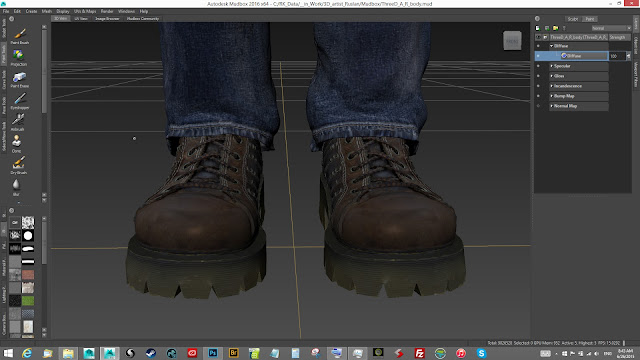
Task: Select the green grass stamp thumbnail
Action: (28, 301)
